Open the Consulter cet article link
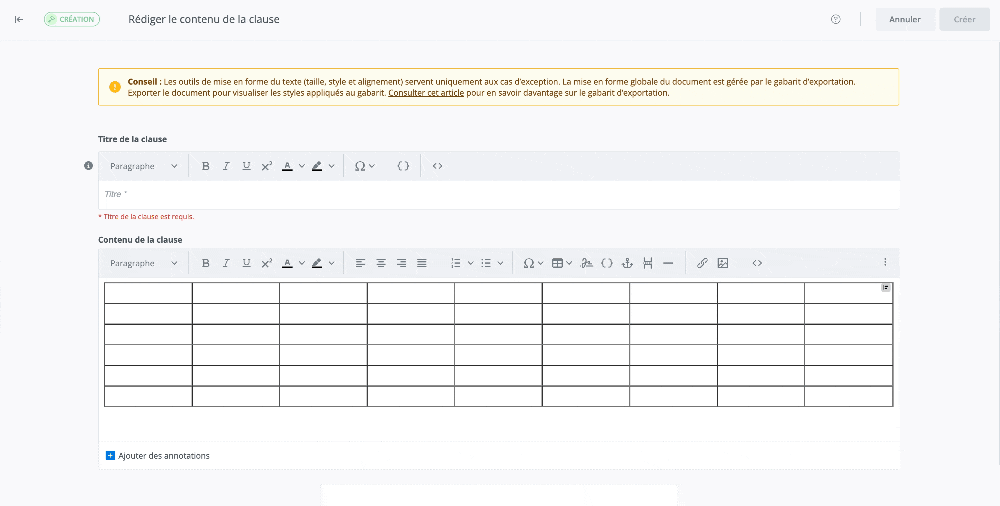Viewport: 1000px width, 506px height. pyautogui.click(x=426, y=93)
